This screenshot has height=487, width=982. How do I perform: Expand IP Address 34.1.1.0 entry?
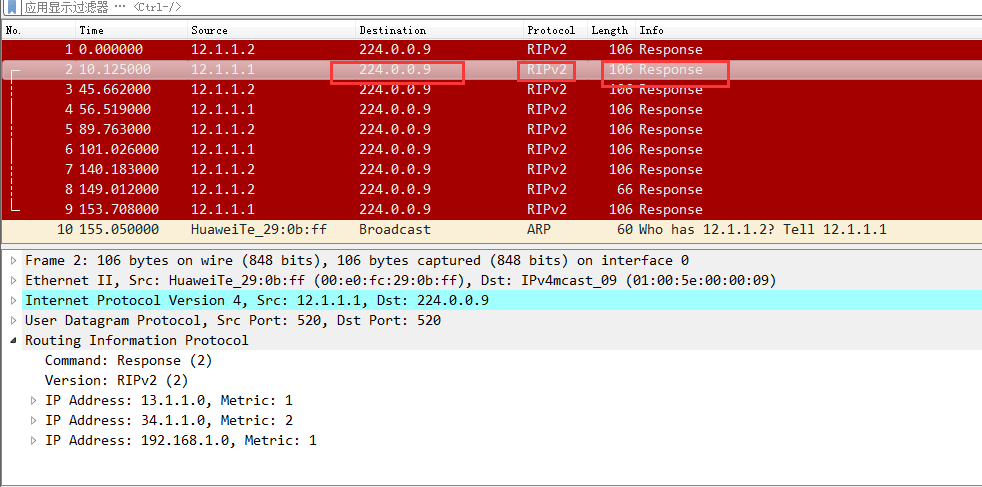pyautogui.click(x=34, y=421)
